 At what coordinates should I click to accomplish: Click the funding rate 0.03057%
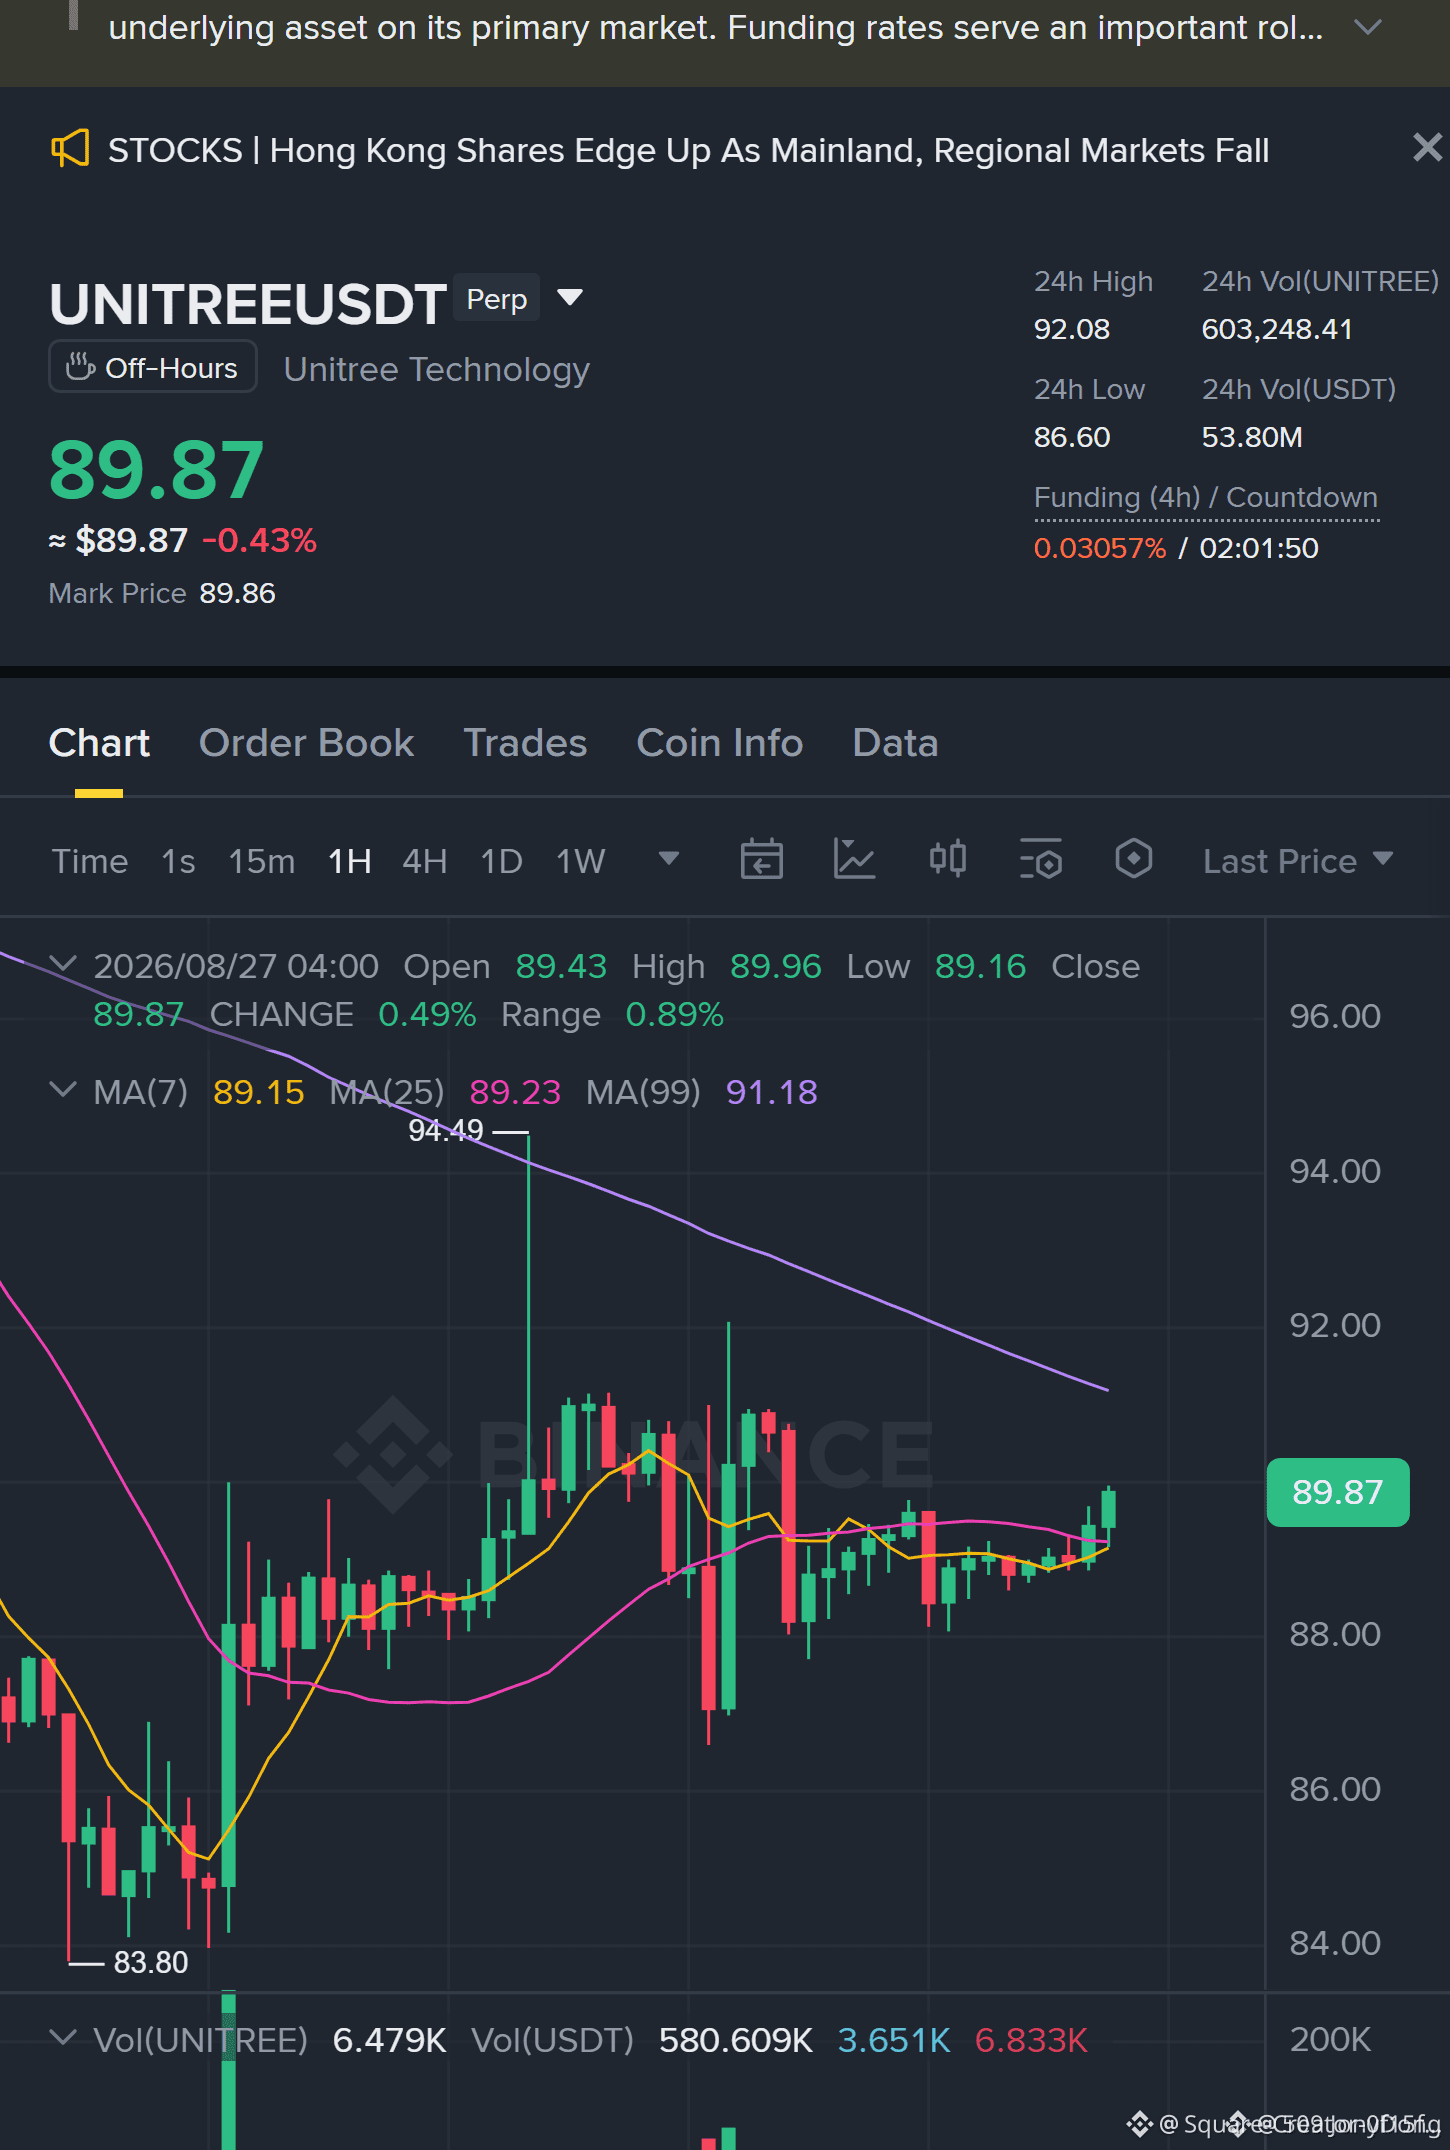(1100, 549)
